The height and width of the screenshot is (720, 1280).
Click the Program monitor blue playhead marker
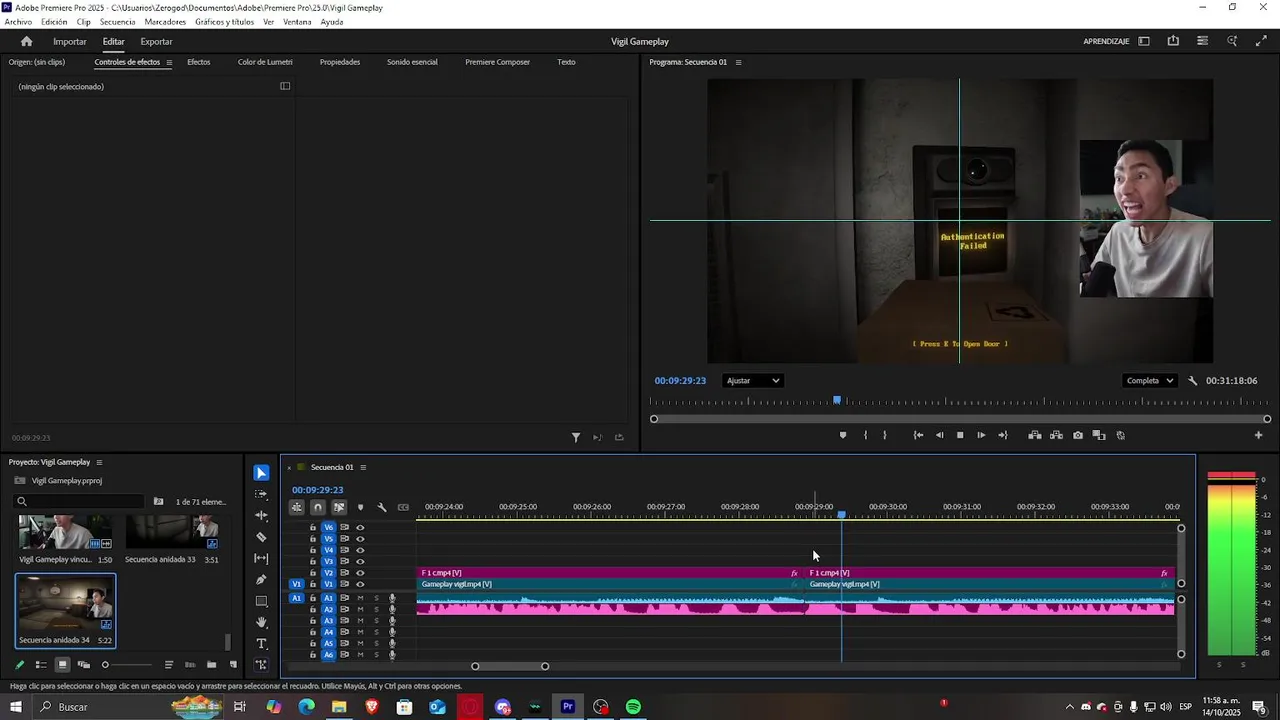pyautogui.click(x=837, y=400)
